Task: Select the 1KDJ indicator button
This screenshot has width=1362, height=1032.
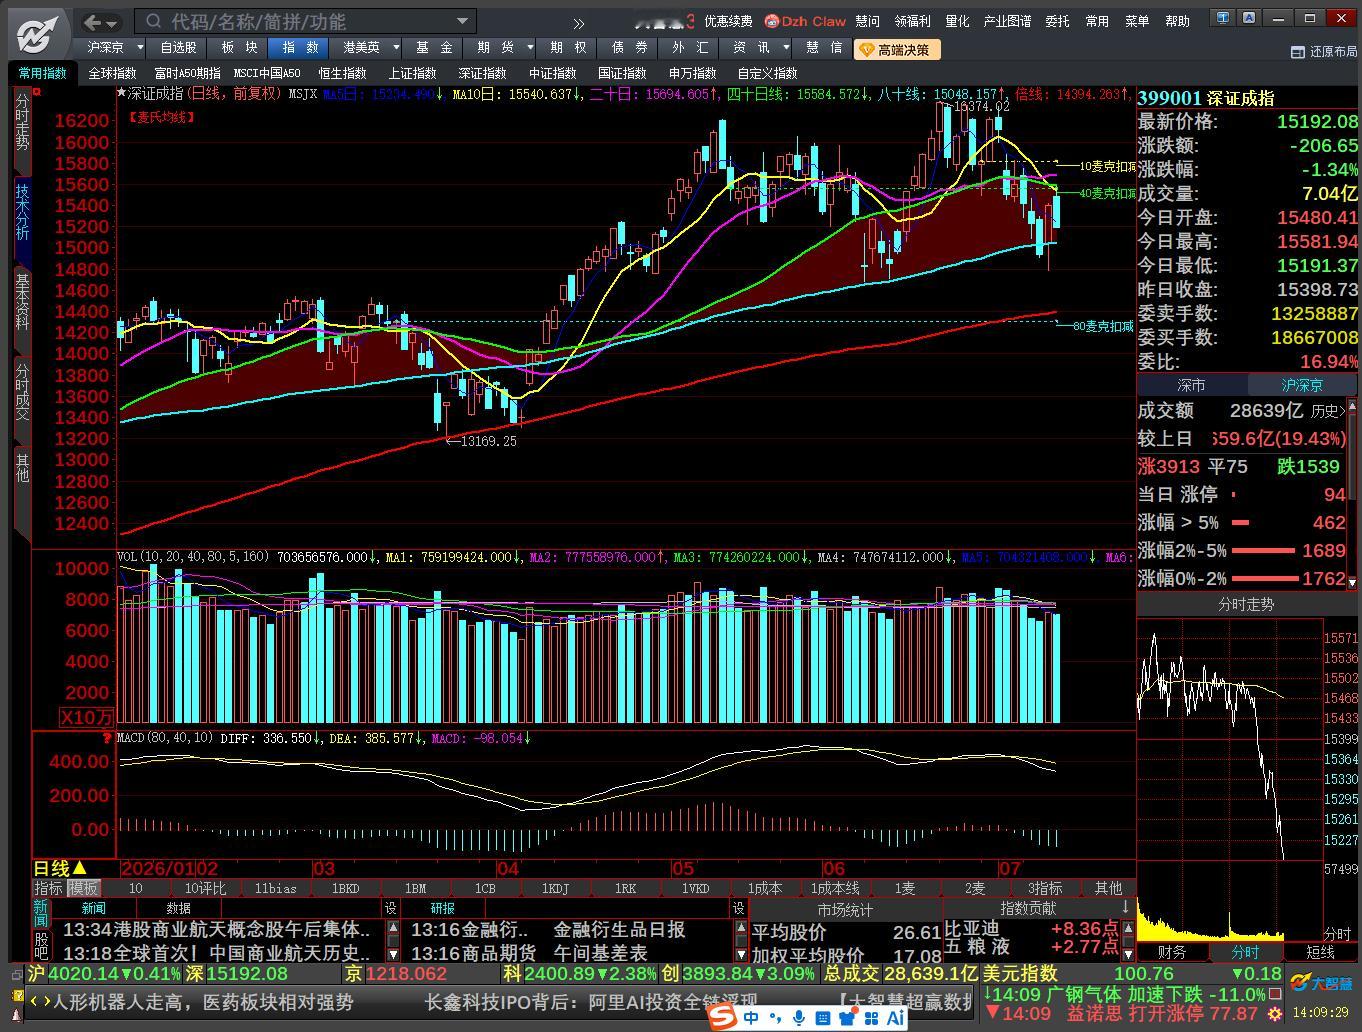Action: (x=555, y=888)
